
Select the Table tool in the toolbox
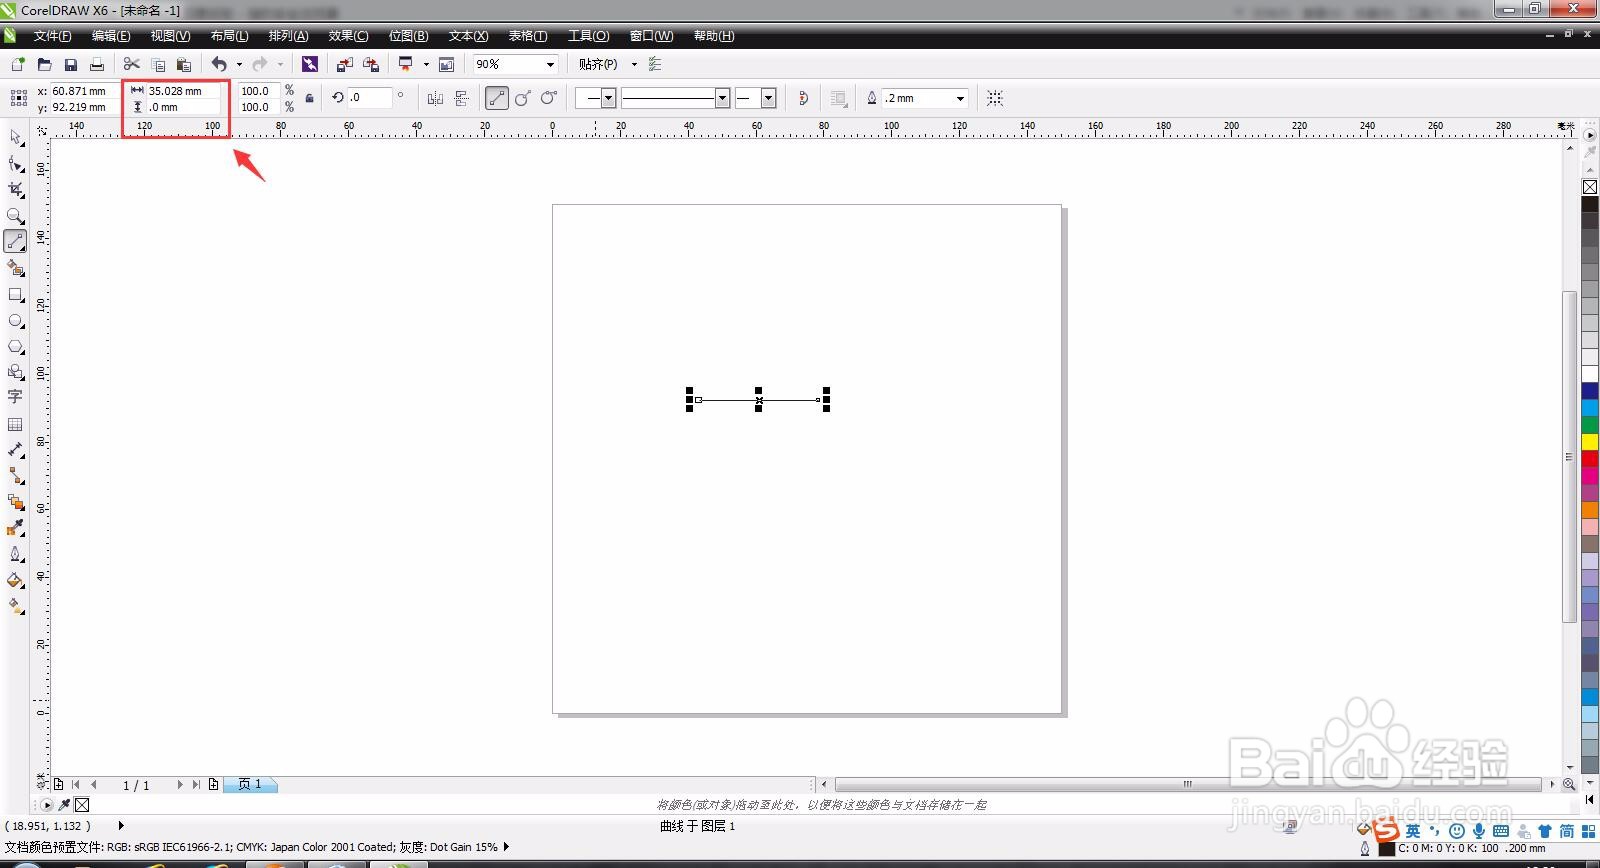15,424
